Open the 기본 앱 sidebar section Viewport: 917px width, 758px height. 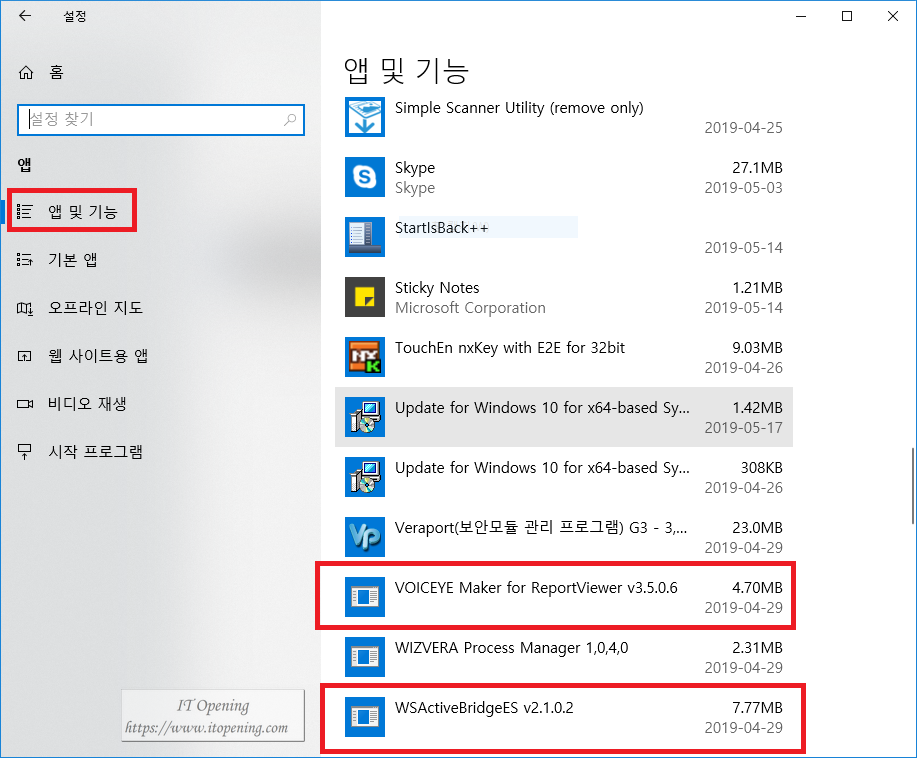pyautogui.click(x=57, y=259)
